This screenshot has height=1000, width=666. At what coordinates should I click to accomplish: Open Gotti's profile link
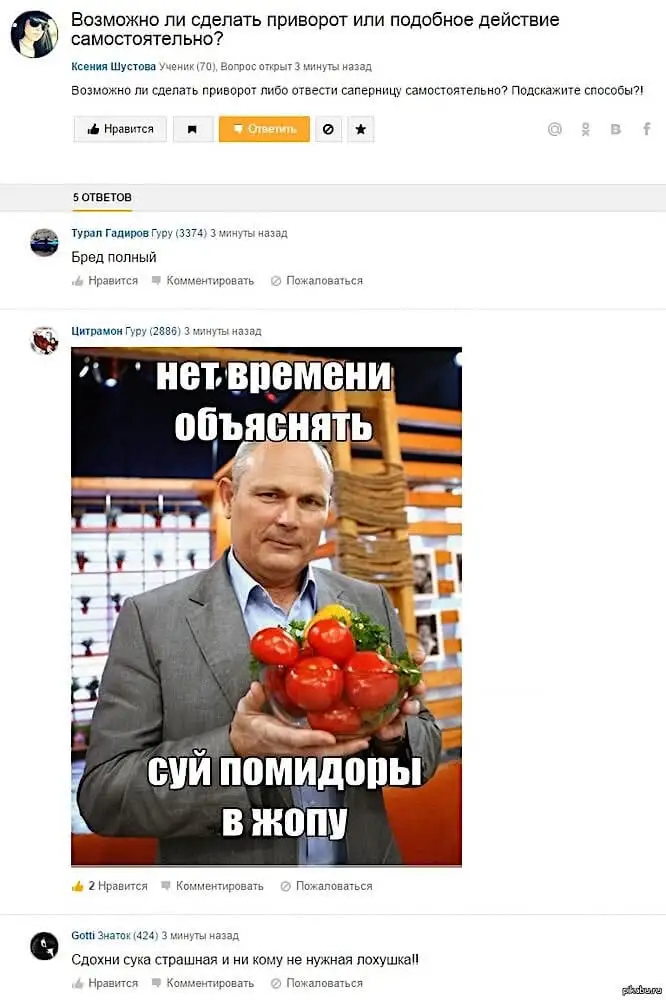tap(83, 936)
